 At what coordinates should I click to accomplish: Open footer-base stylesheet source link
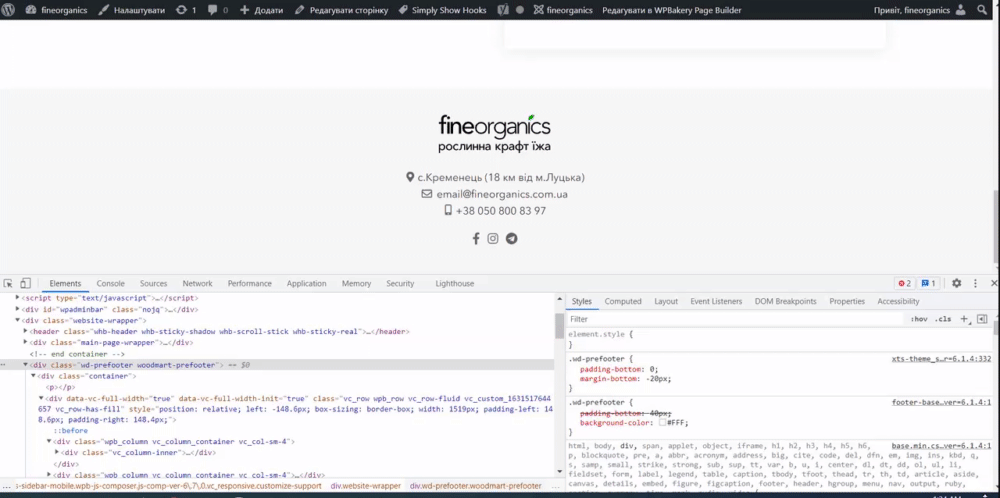(941, 402)
